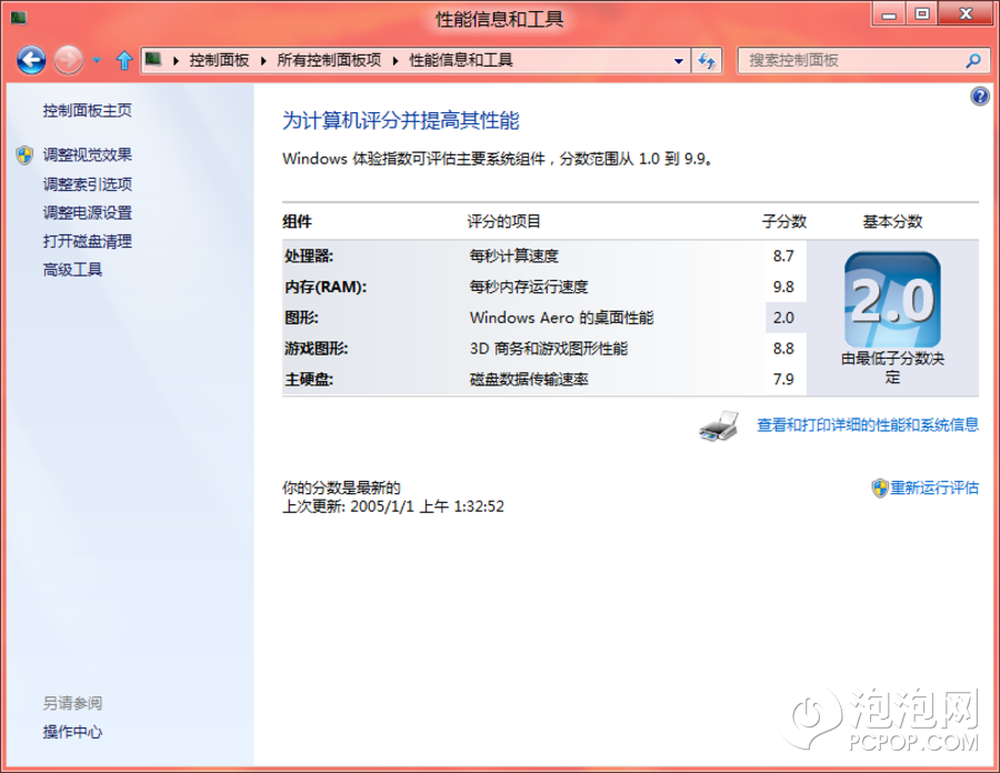Click shield icon beside 调整视觉效果
Screen dimensions: 1000x773
25,155
